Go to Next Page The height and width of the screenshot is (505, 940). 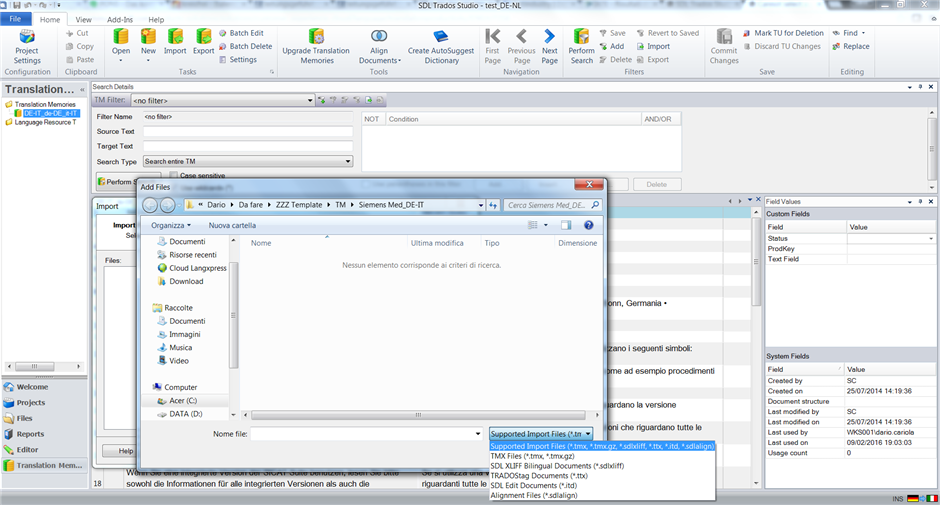[549, 47]
